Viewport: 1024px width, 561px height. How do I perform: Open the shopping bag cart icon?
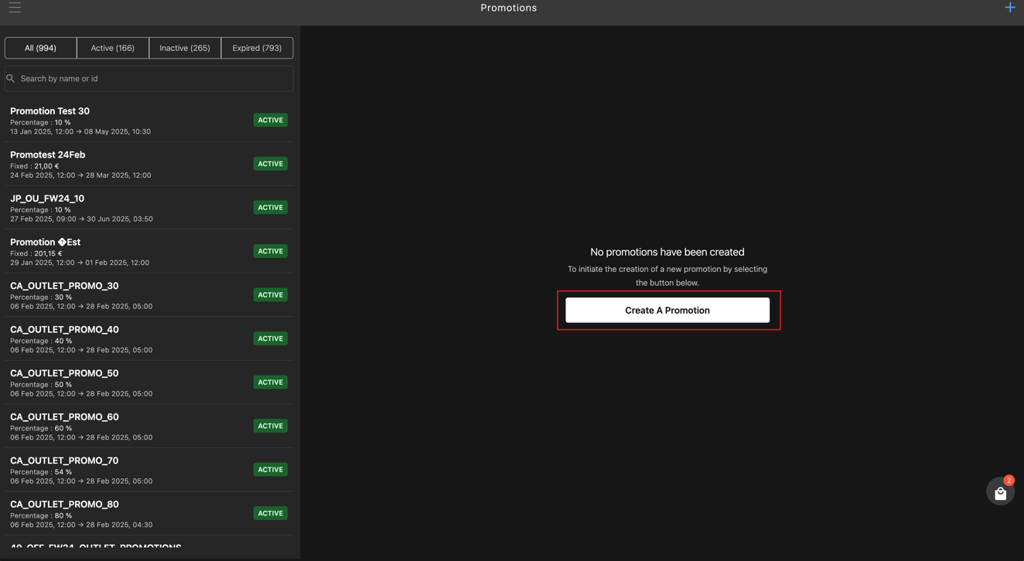point(1000,492)
